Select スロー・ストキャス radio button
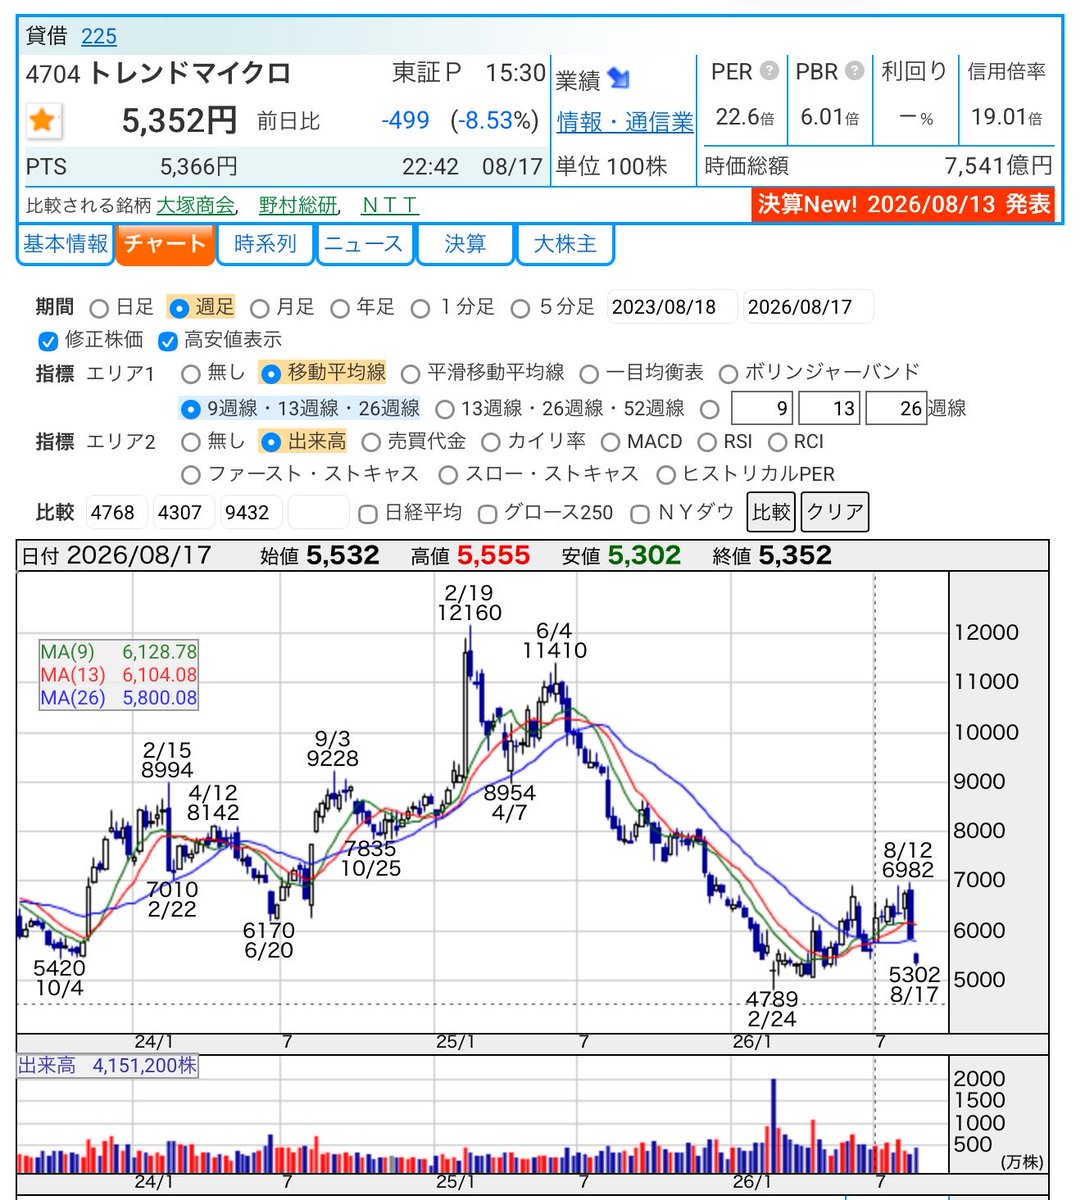 (x=448, y=475)
